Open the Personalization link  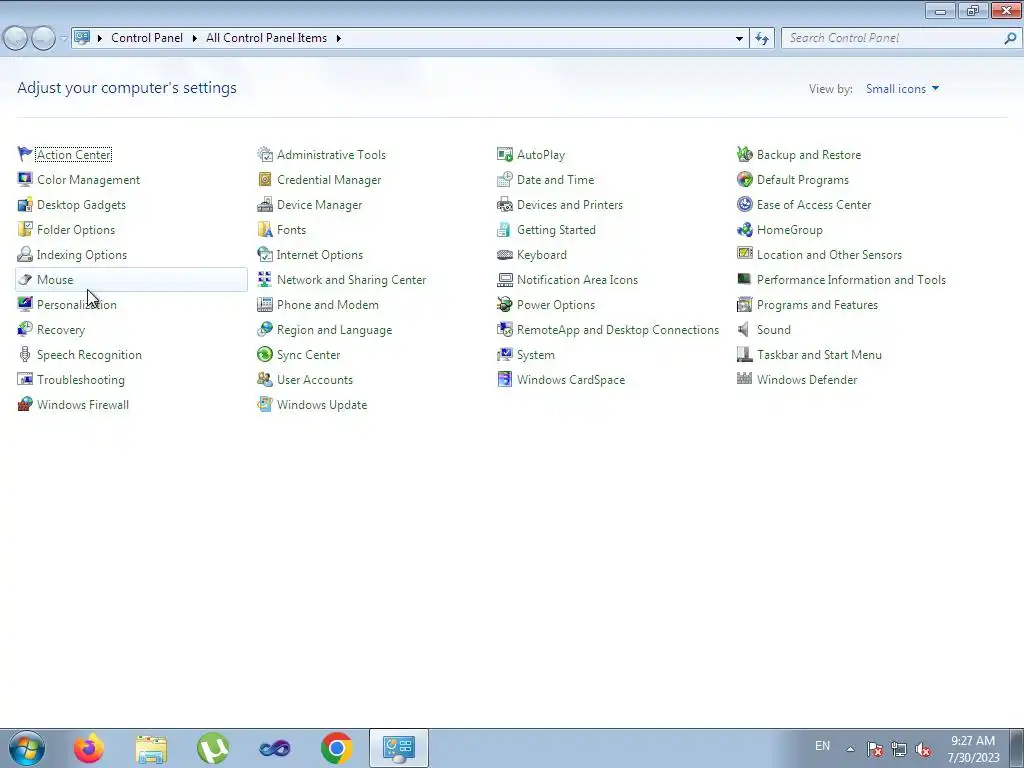click(x=76, y=305)
